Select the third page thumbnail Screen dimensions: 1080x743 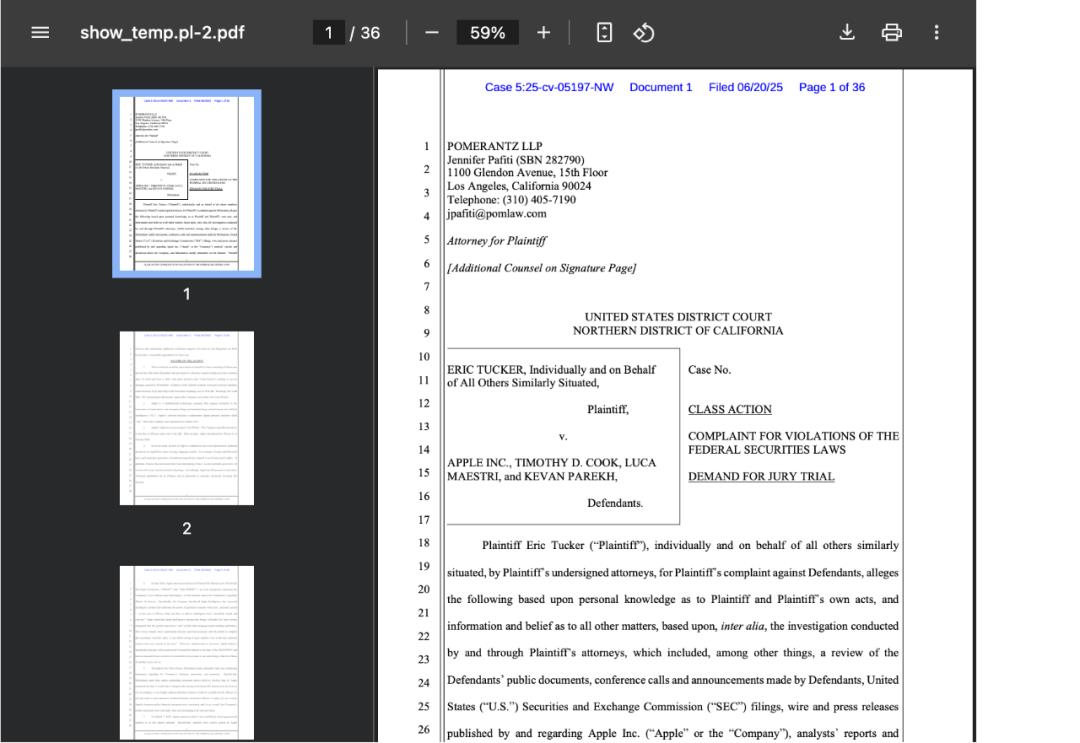[187, 653]
